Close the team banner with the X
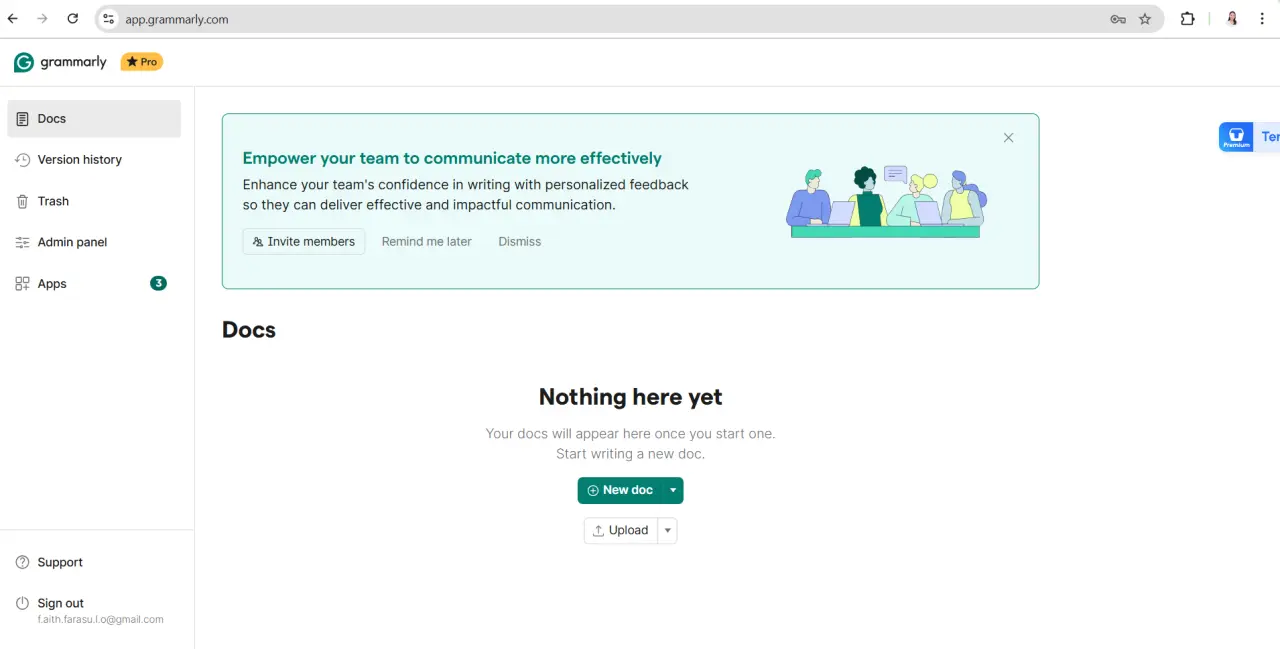Viewport: 1280px width, 649px height. pos(1008,138)
